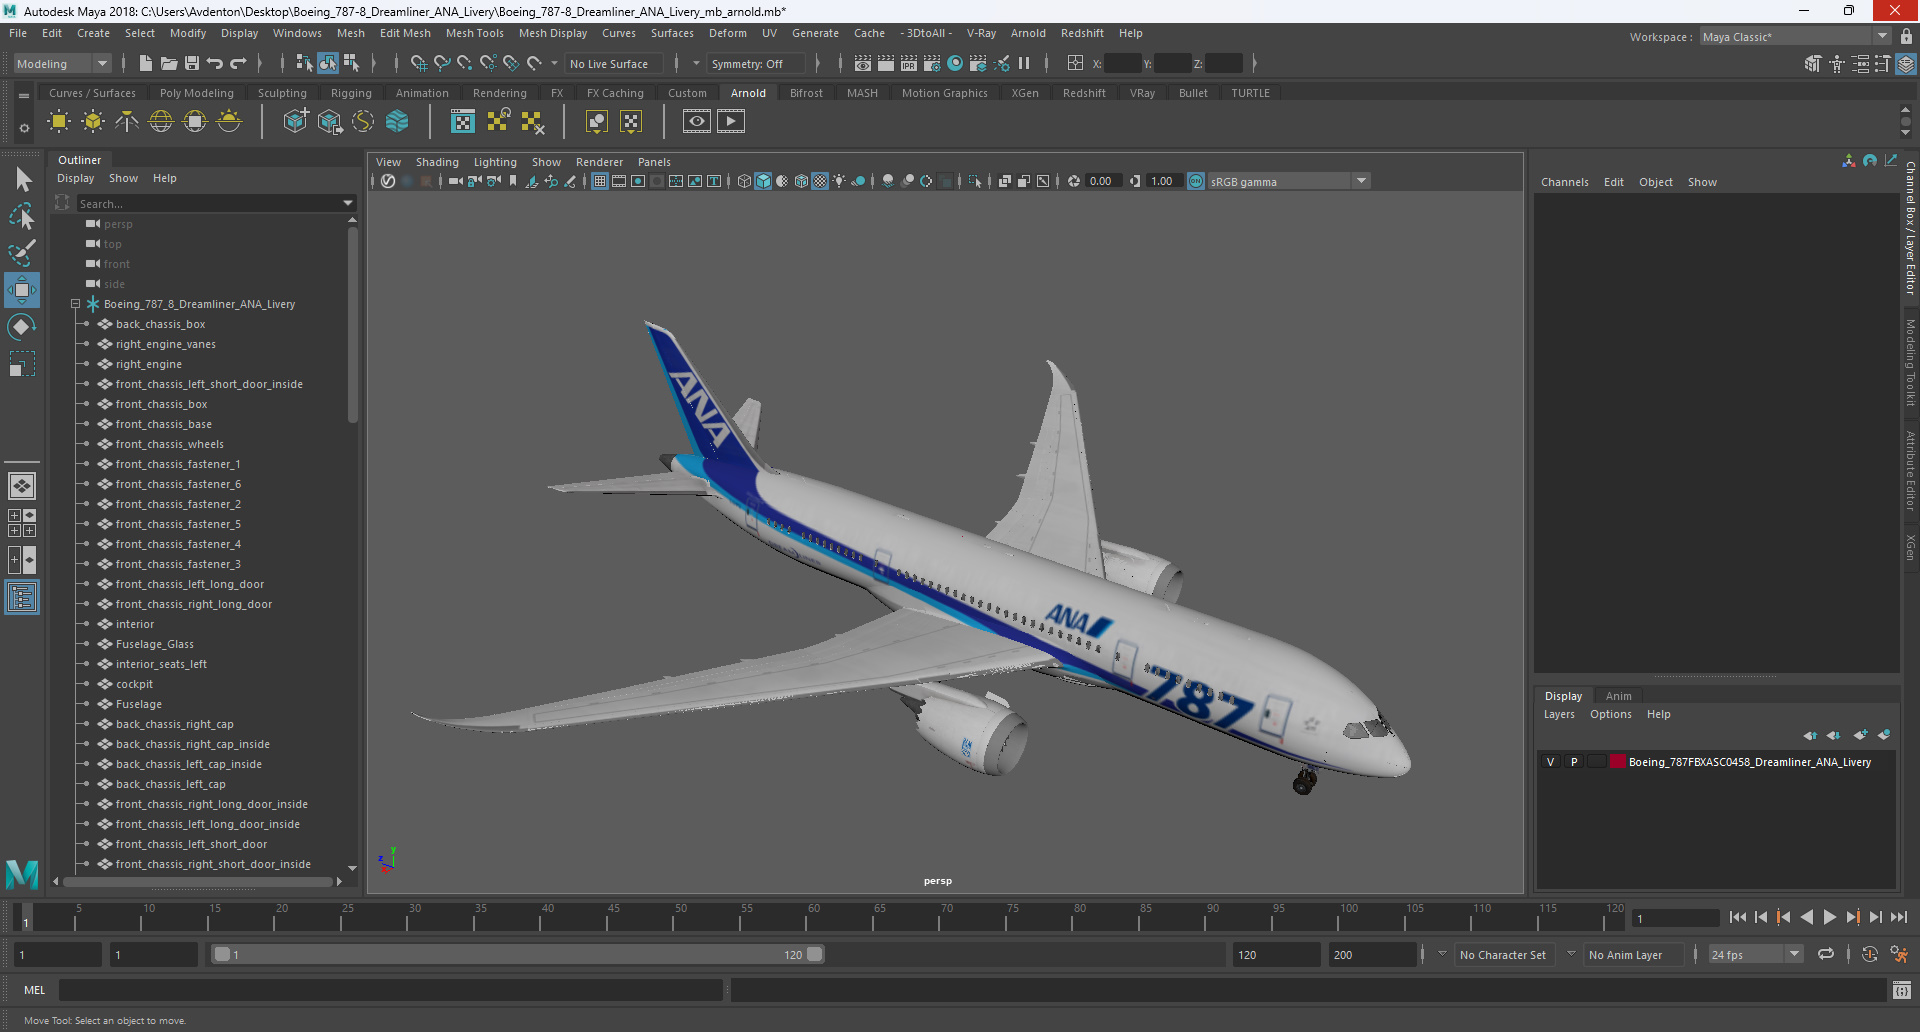Click the New scene icon
1920x1032 pixels.
point(146,63)
